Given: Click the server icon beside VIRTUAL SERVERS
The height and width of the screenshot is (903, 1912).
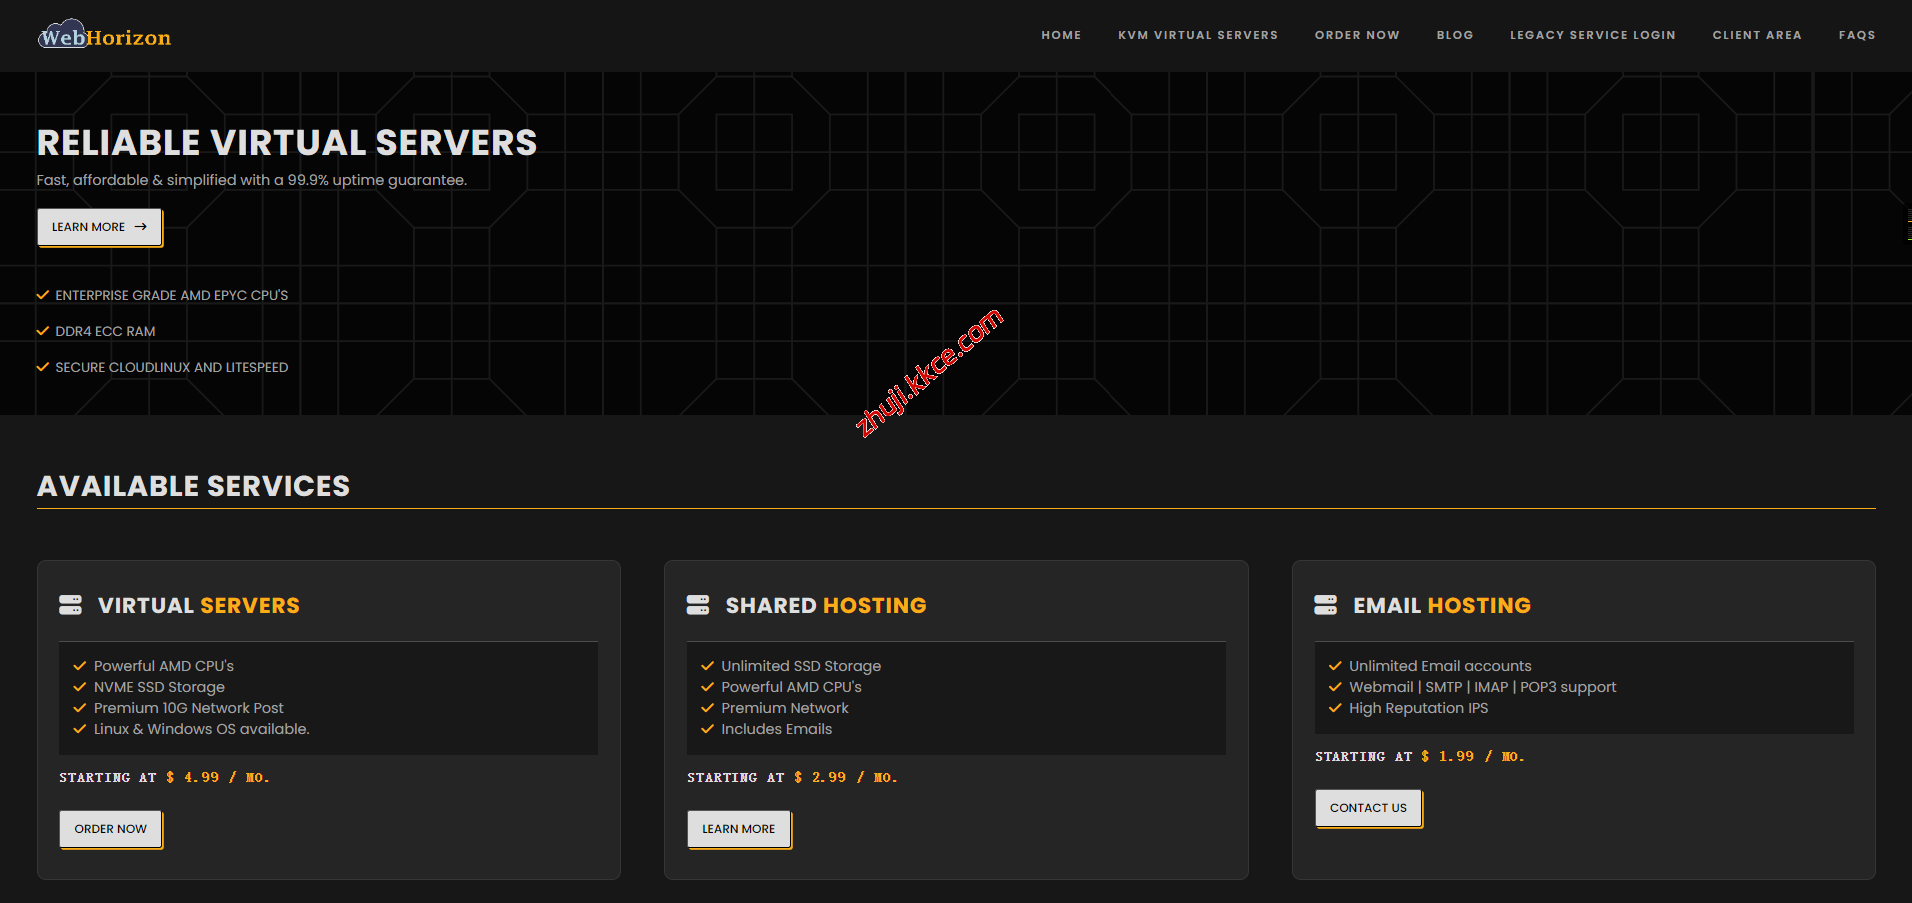Looking at the screenshot, I should point(70,604).
